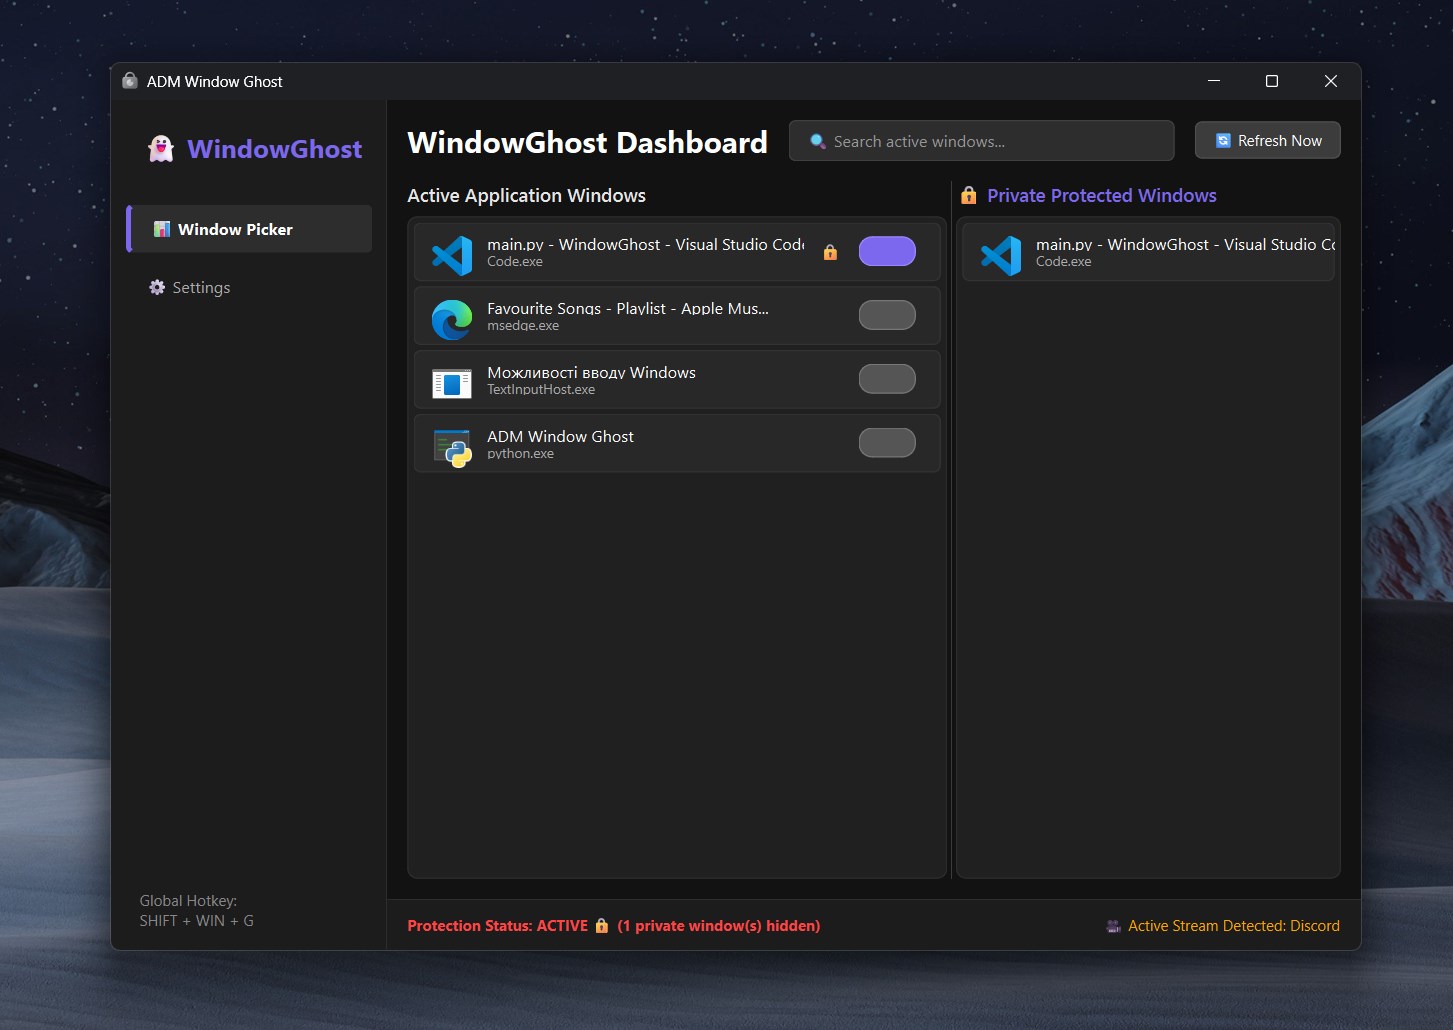Click the refresh arrows icon on Refresh Now
Viewport: 1453px width, 1030px height.
tap(1223, 141)
